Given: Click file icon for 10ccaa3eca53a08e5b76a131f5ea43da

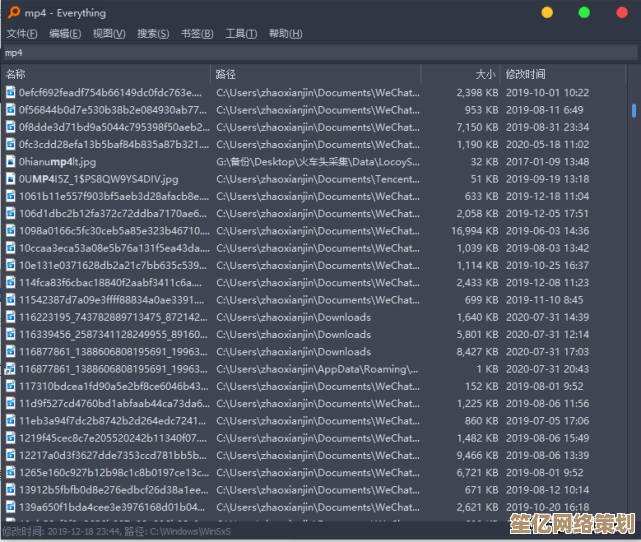Looking at the screenshot, I should click(11, 248).
